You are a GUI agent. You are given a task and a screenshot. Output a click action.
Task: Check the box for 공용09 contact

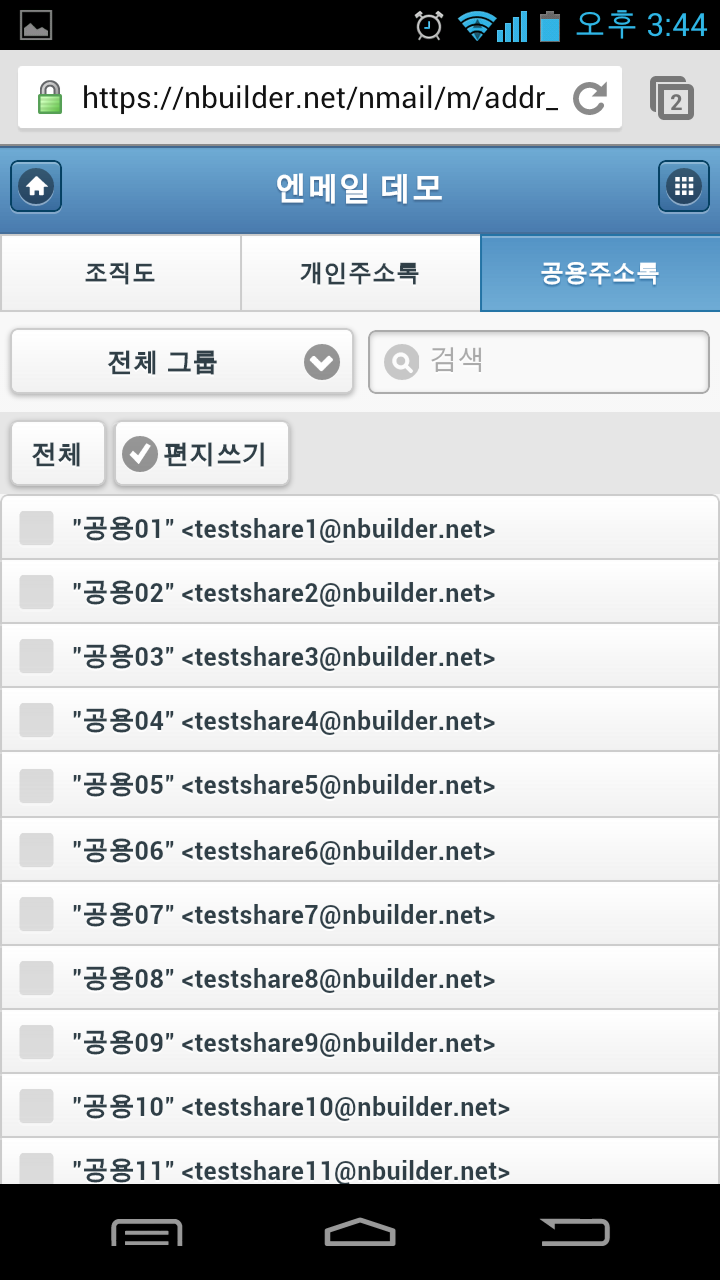coord(37,1042)
